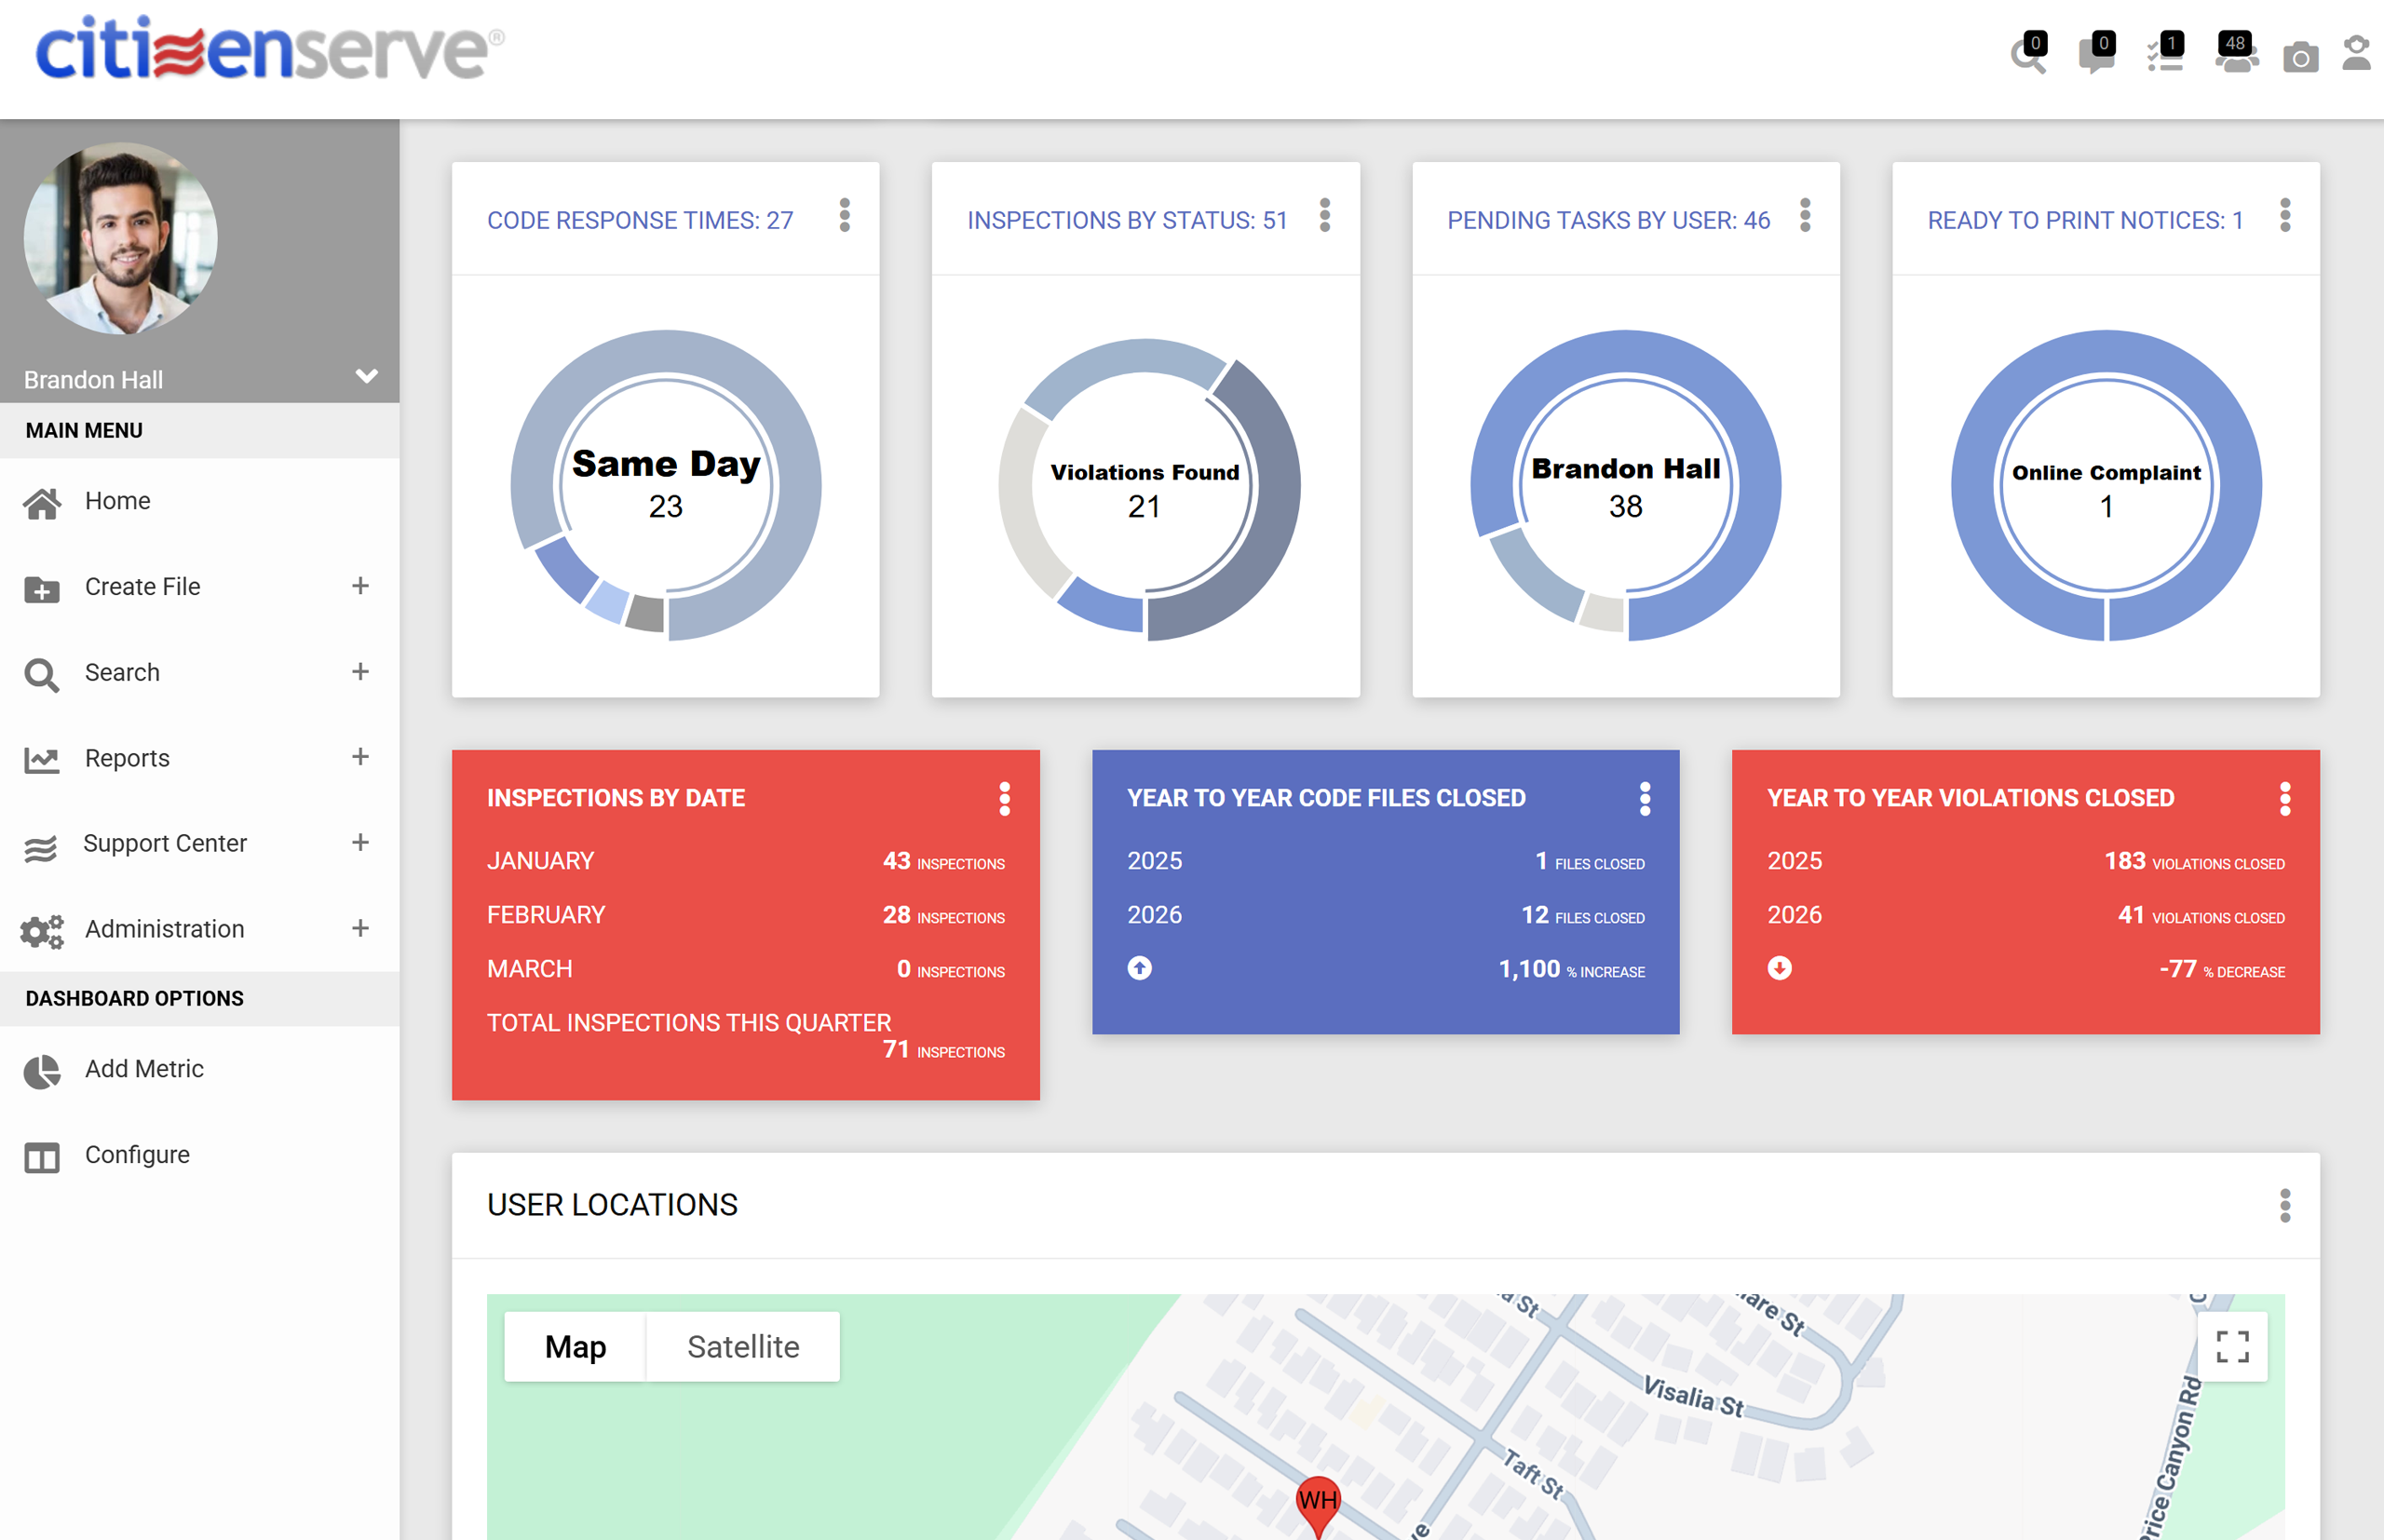Click the camera icon in the header

click(2302, 60)
